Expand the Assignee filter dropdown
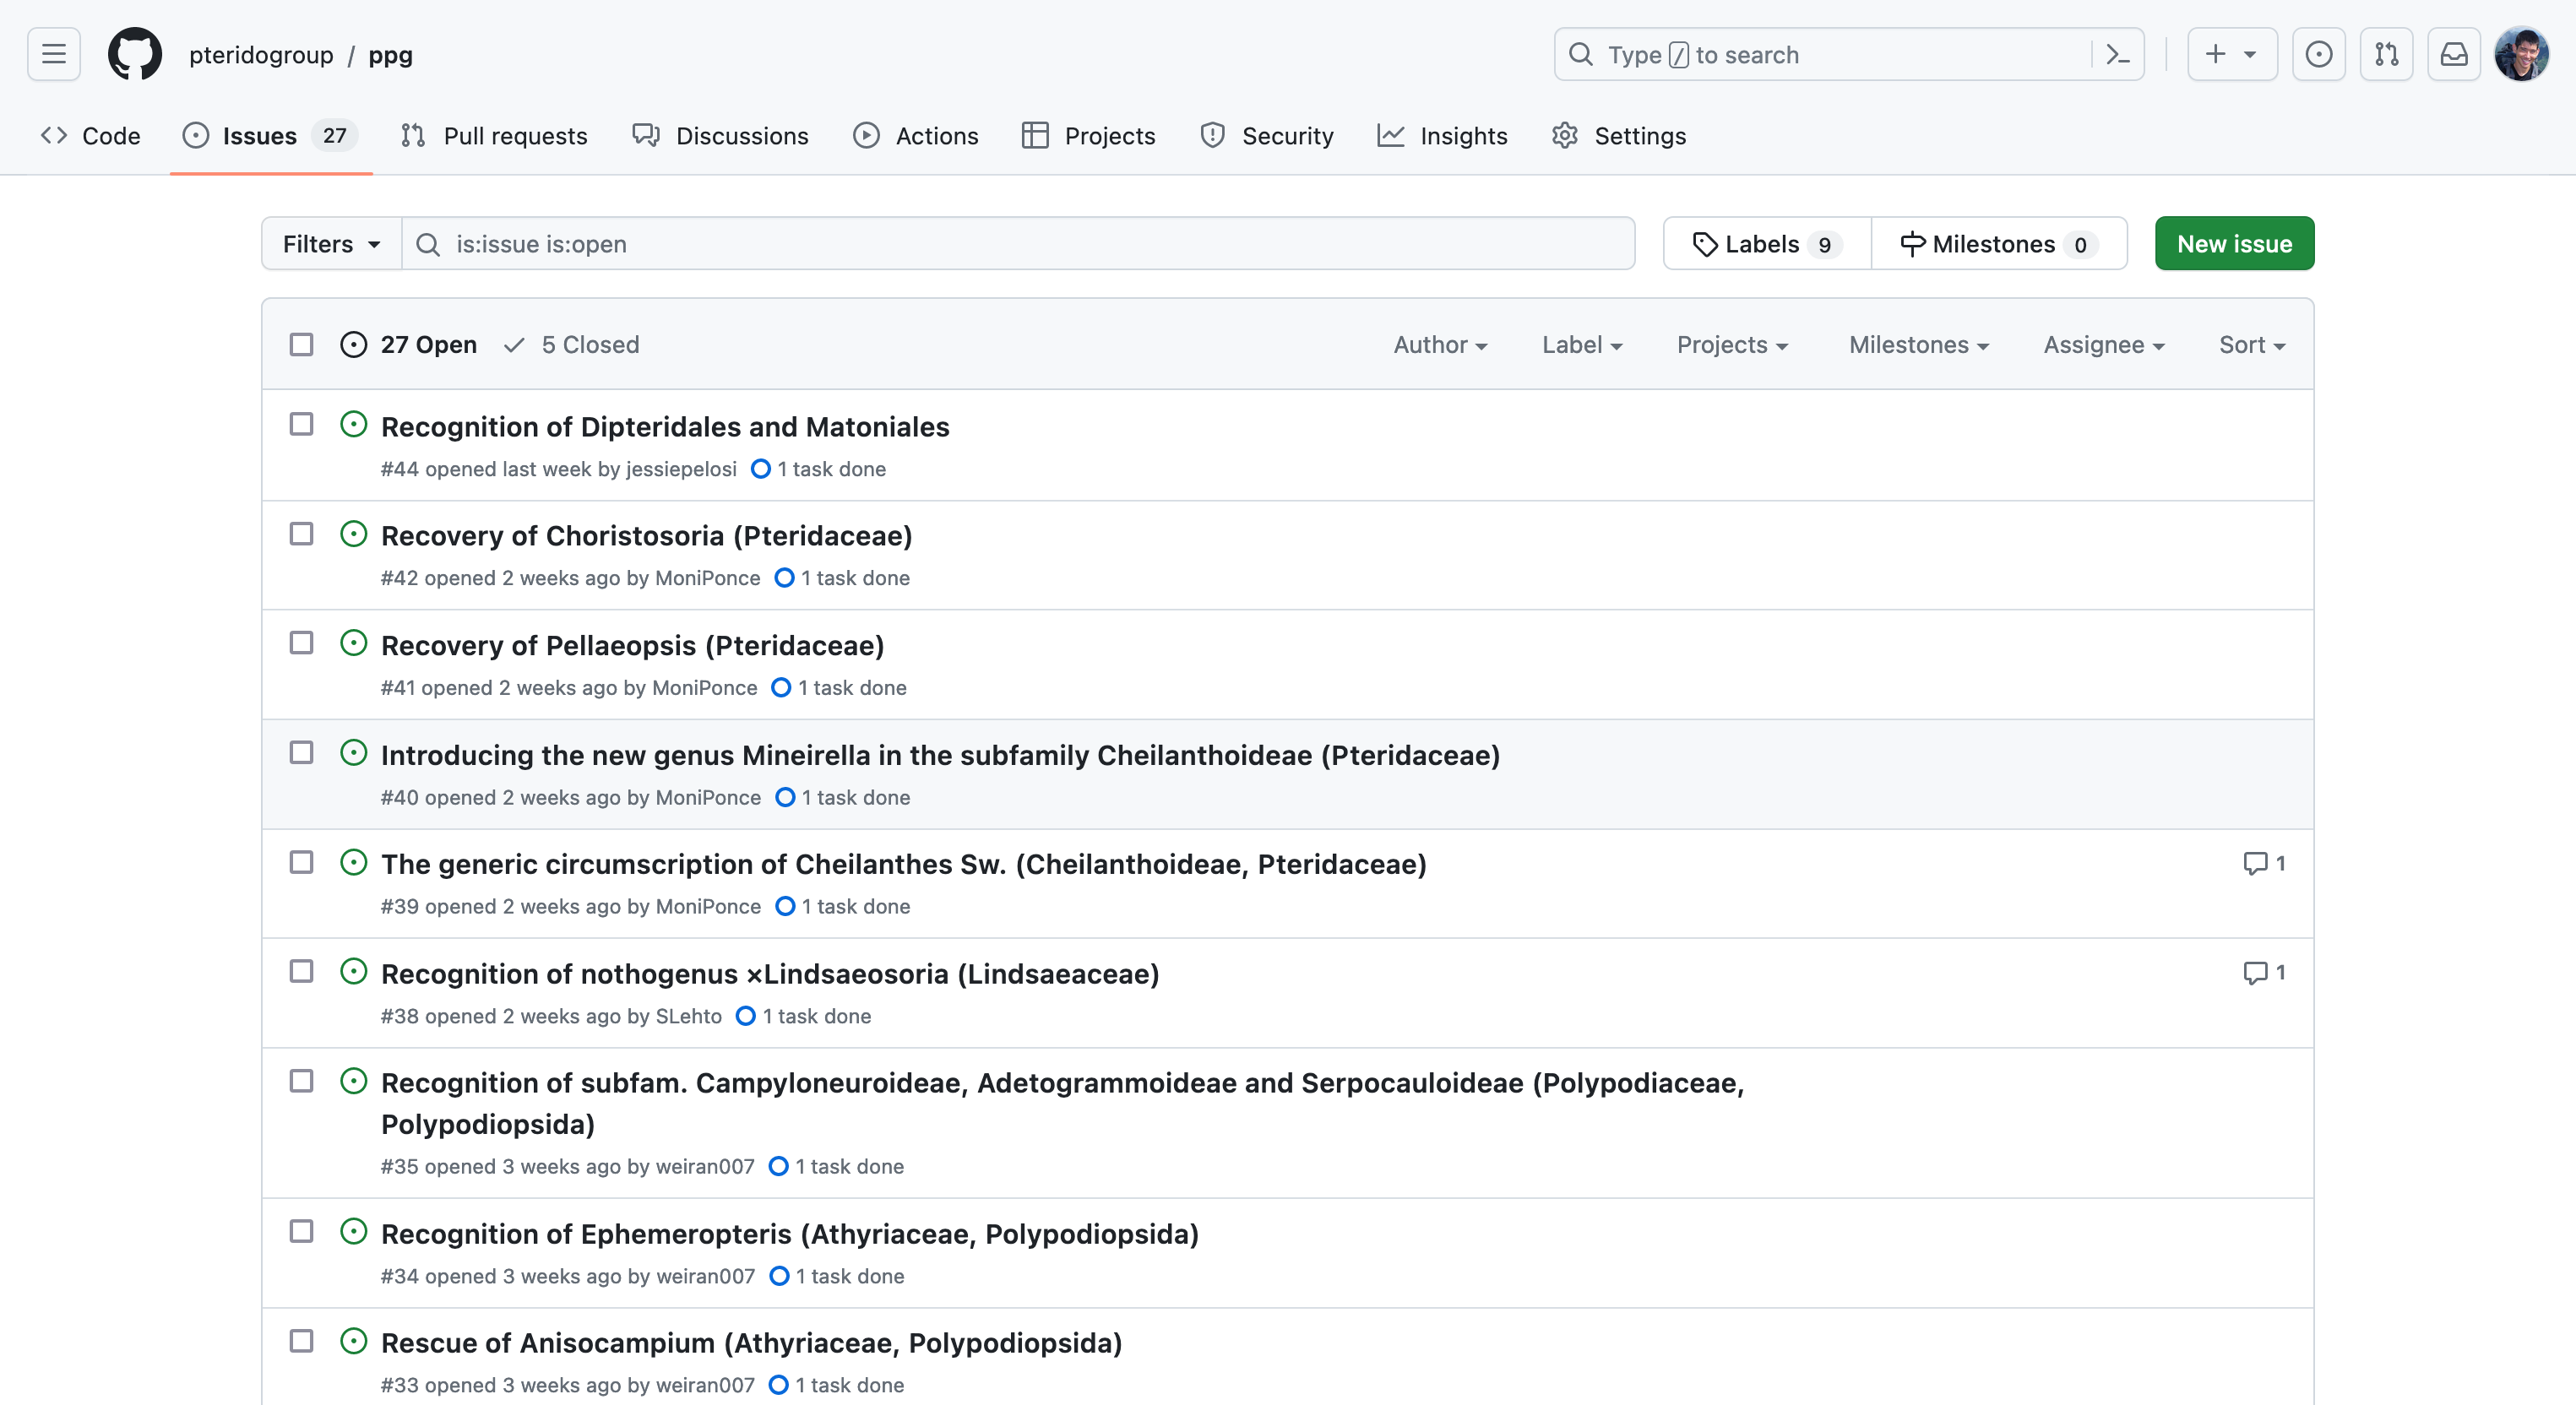This screenshot has width=2576, height=1405. 2103,345
